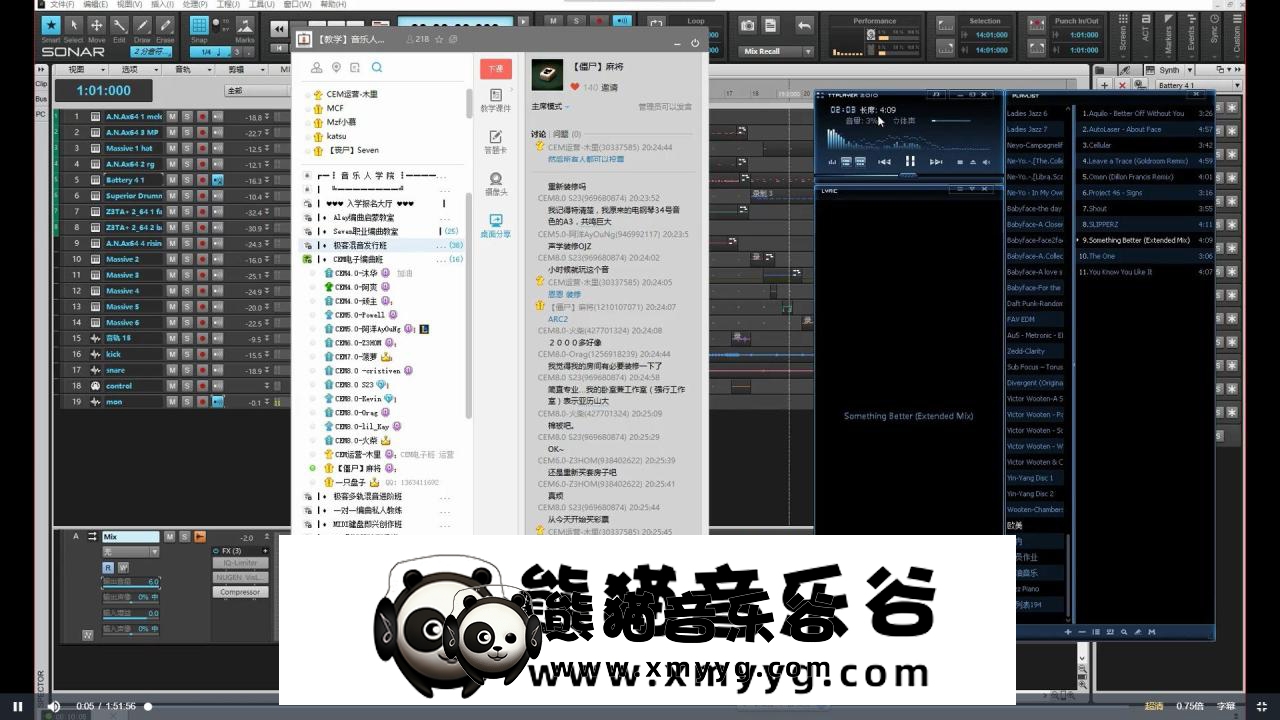This screenshot has width=1280, height=720.
Task: Mute track A.N.Ax64 1 melo
Action: [x=171, y=117]
